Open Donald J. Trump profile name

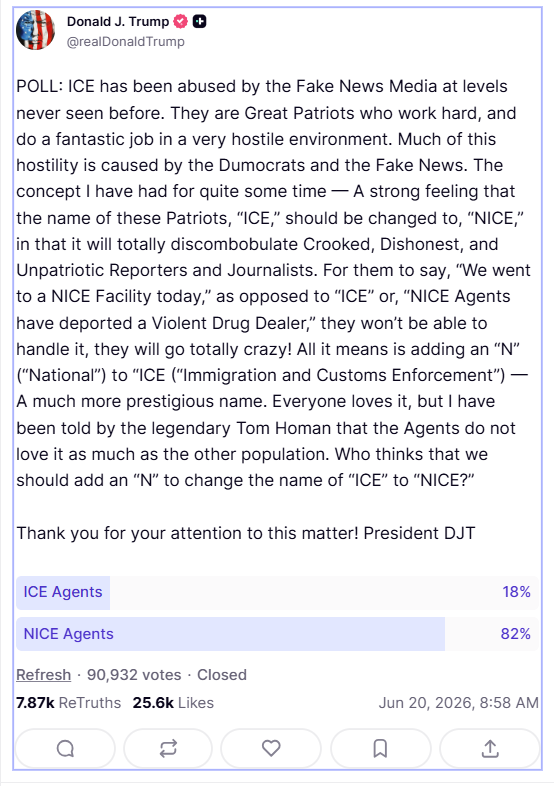click(118, 22)
